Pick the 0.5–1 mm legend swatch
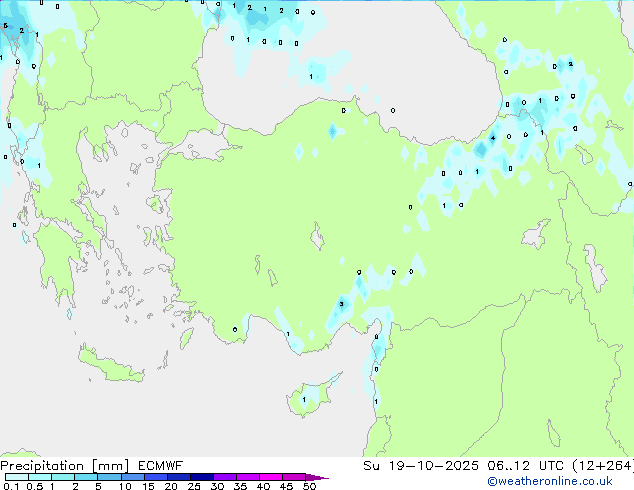 (40, 477)
